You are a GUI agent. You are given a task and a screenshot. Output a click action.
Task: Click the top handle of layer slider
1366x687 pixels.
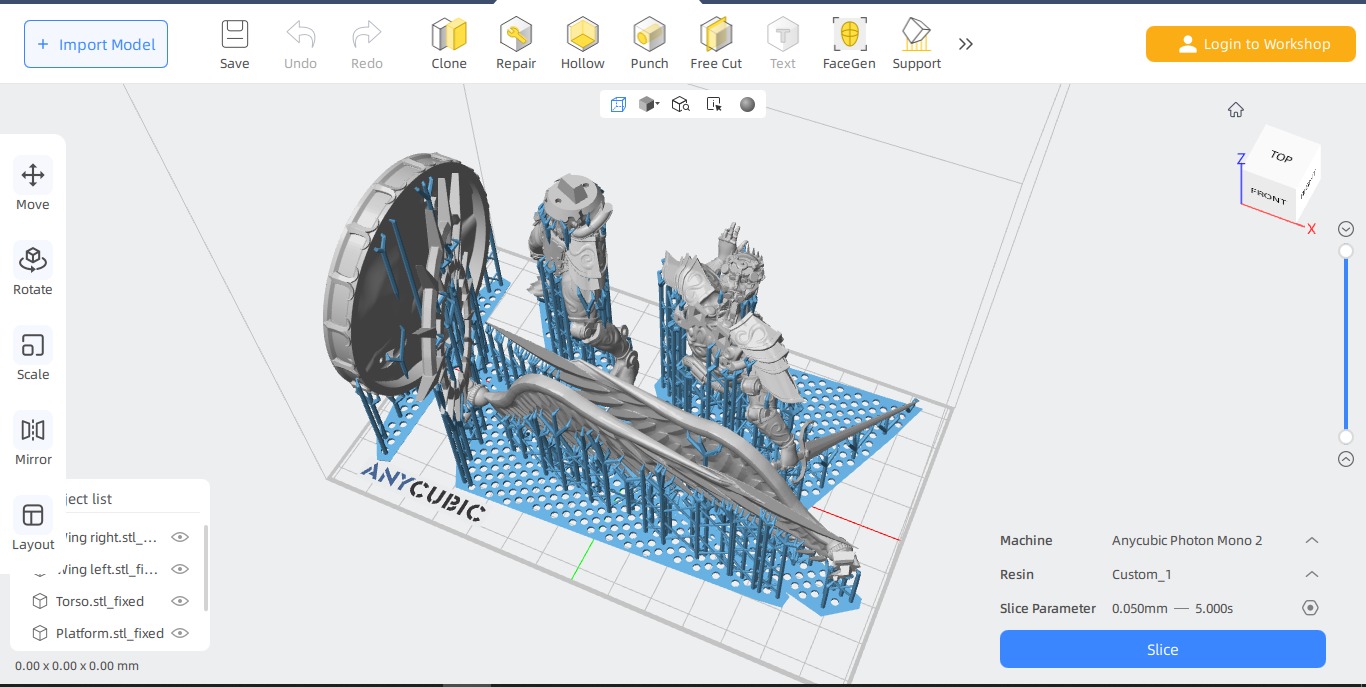click(x=1346, y=251)
